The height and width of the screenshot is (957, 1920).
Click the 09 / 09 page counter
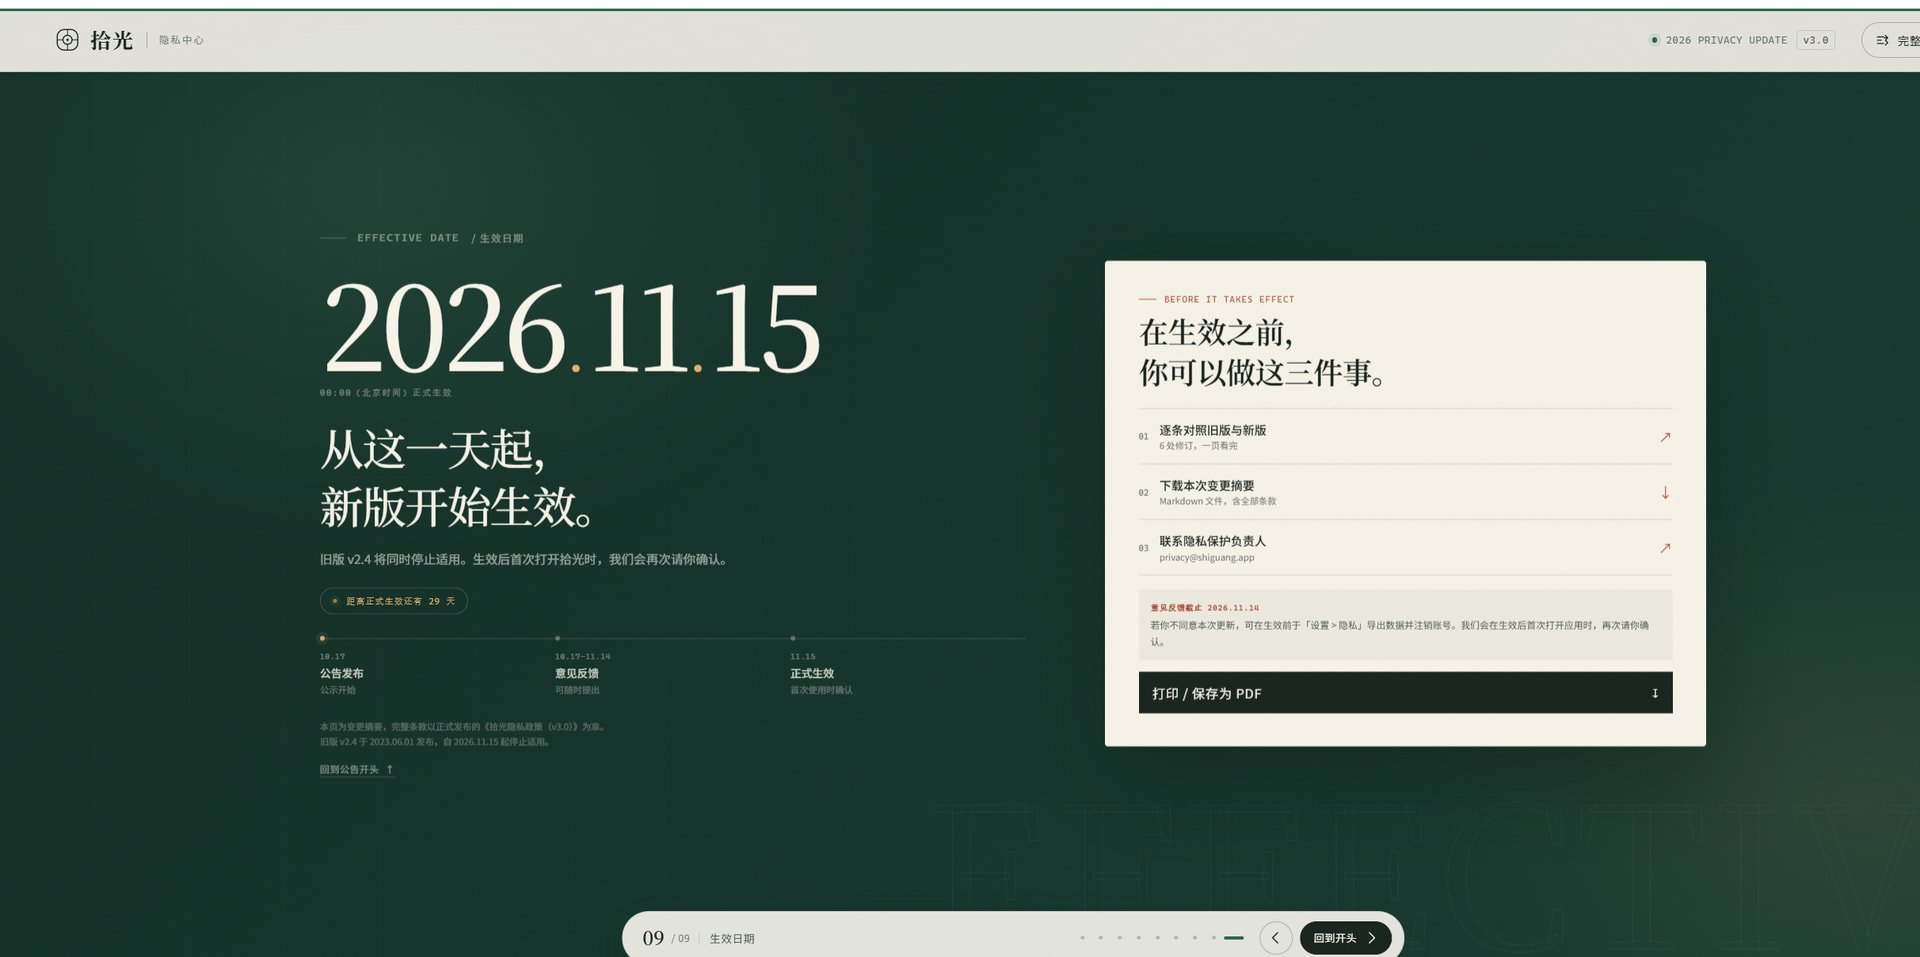coord(666,938)
